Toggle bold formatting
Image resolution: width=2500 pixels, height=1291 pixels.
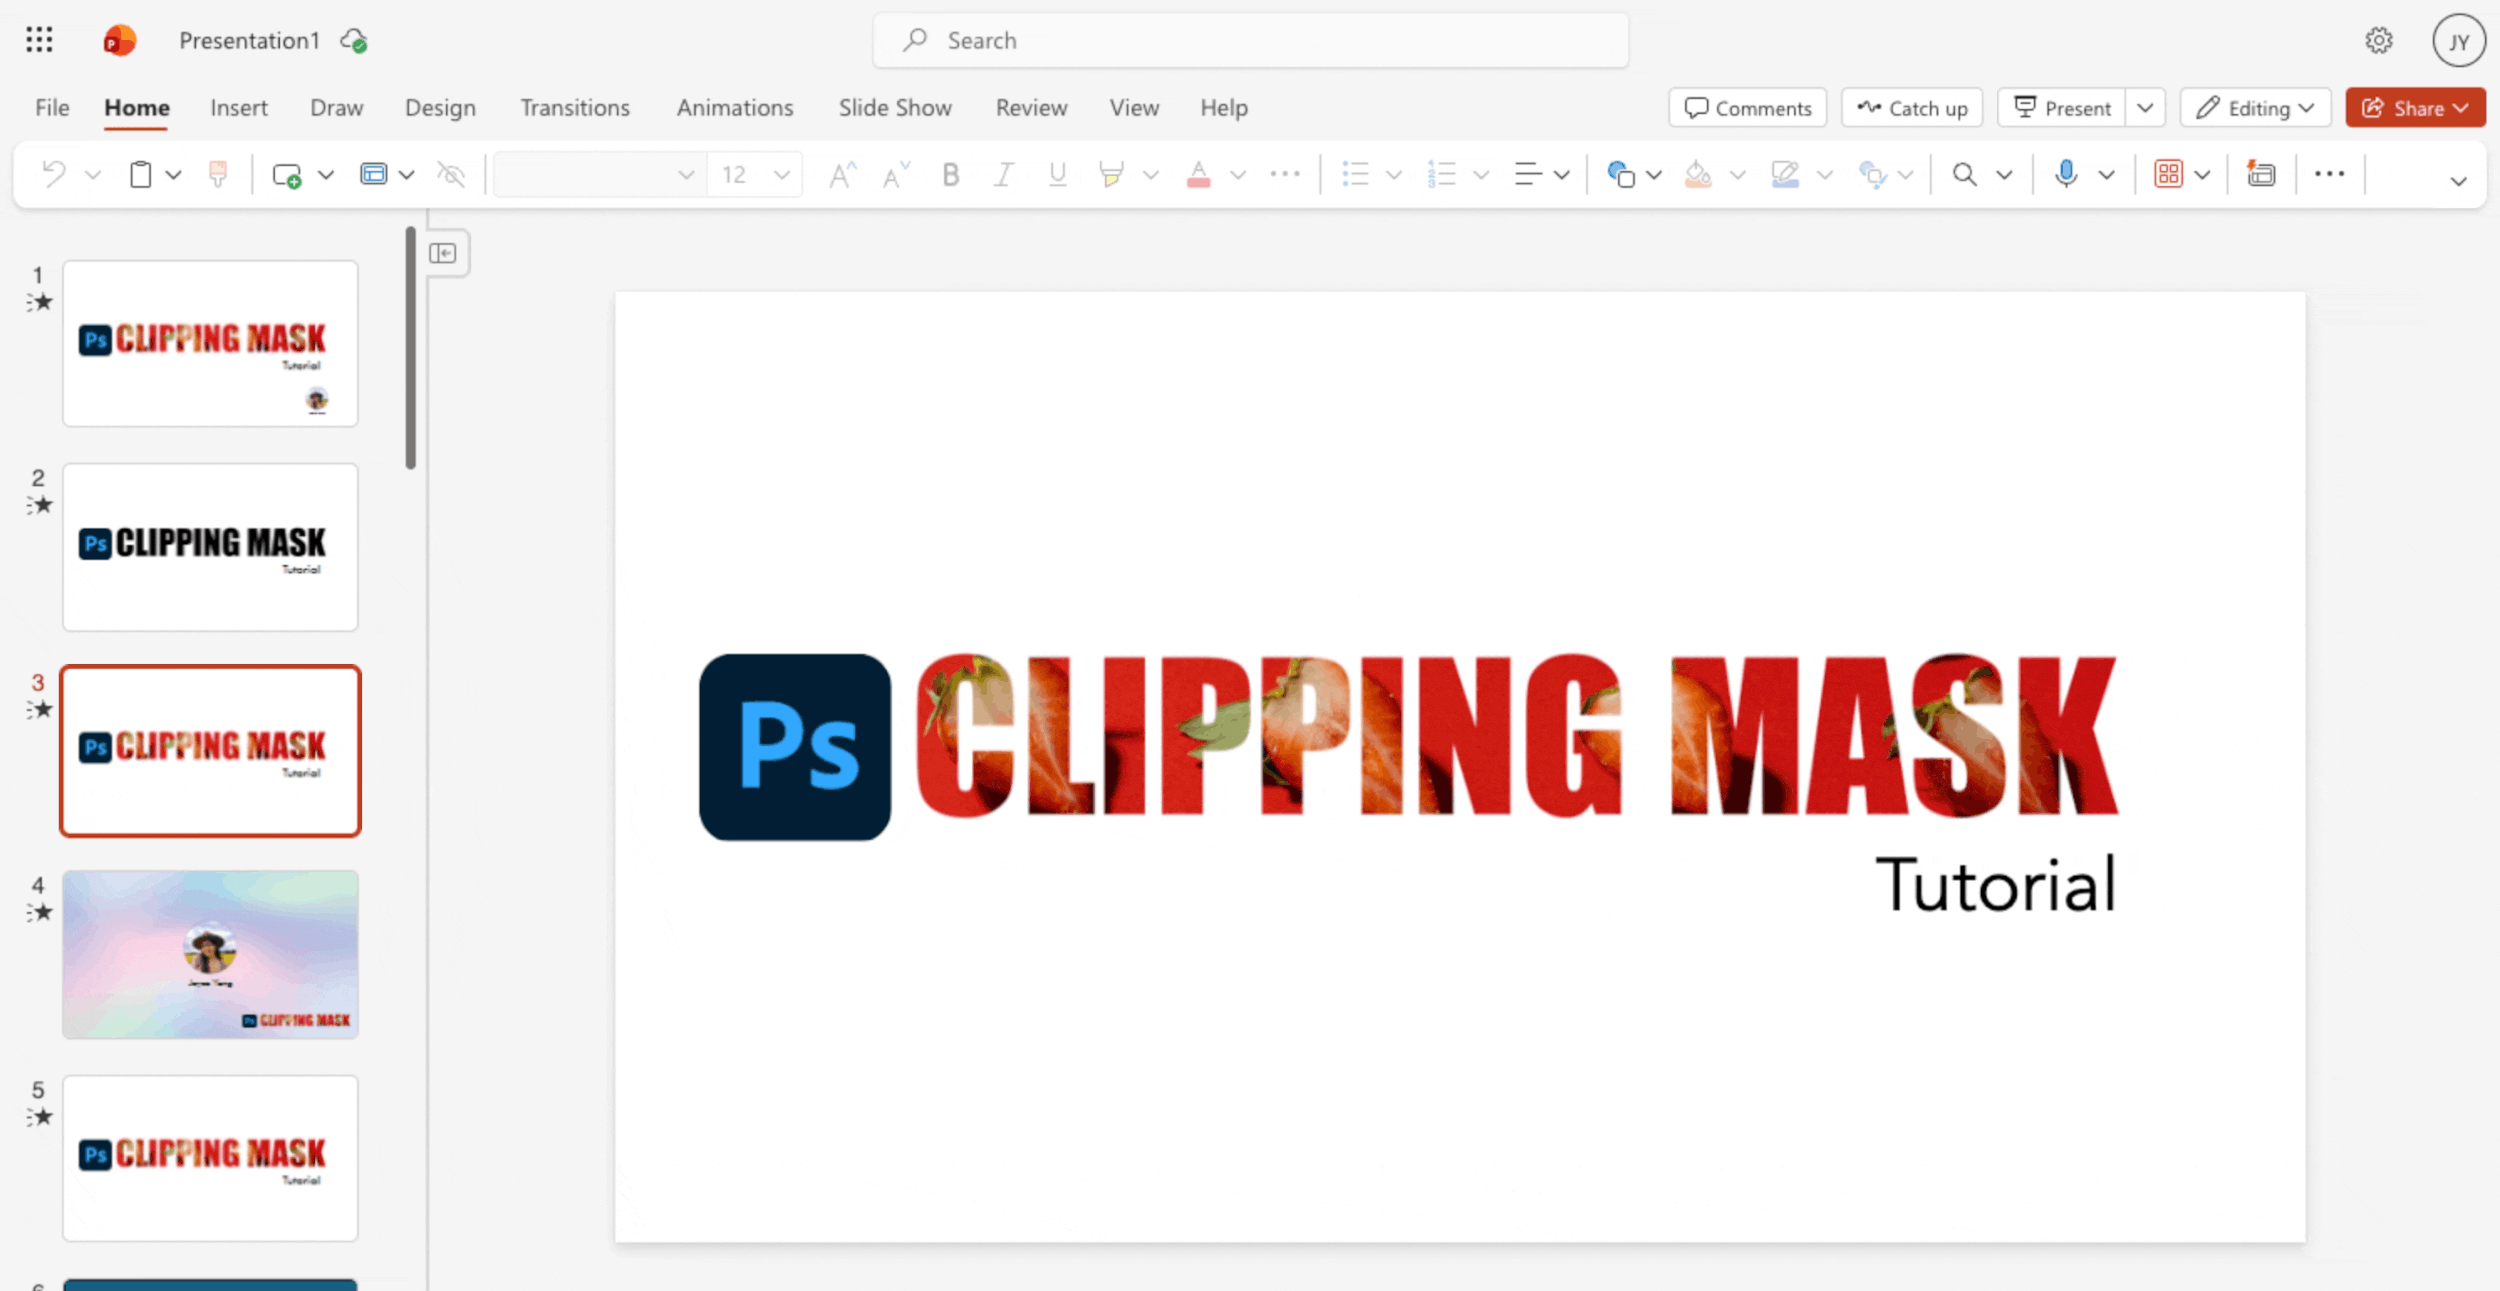[950, 175]
